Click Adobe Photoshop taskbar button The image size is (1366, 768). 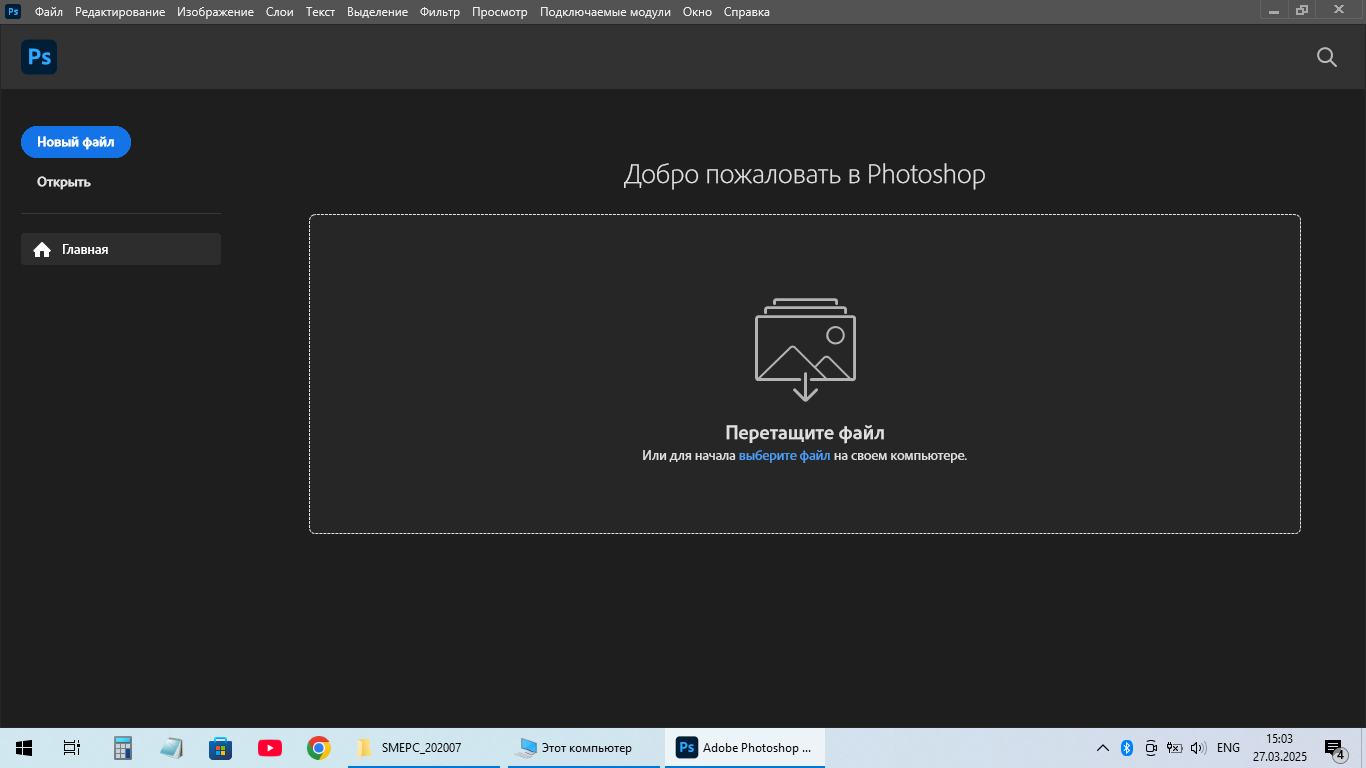coord(745,748)
